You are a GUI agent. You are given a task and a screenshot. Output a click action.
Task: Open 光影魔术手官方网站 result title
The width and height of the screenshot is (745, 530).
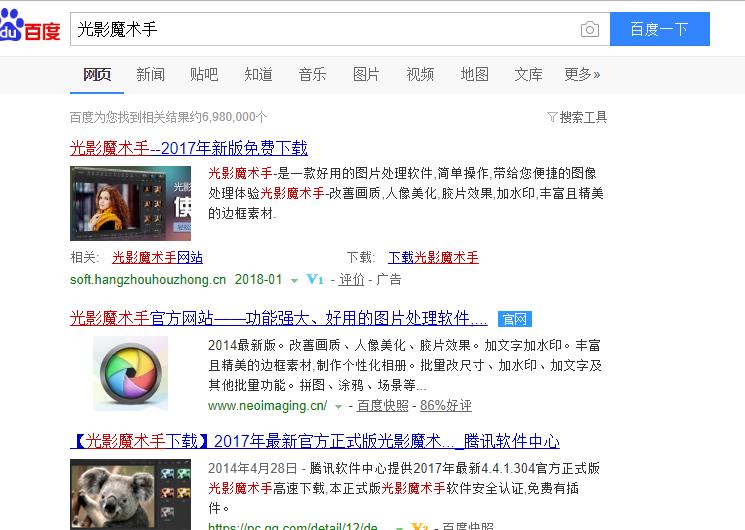click(278, 318)
